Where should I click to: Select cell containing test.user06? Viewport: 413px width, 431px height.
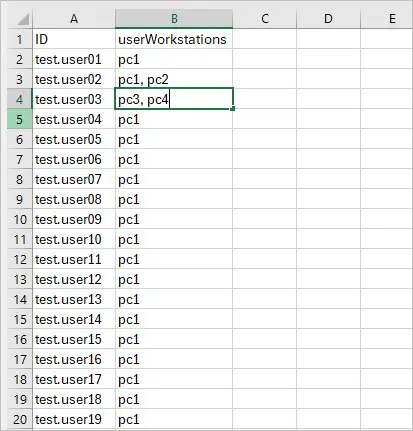pyautogui.click(x=74, y=159)
